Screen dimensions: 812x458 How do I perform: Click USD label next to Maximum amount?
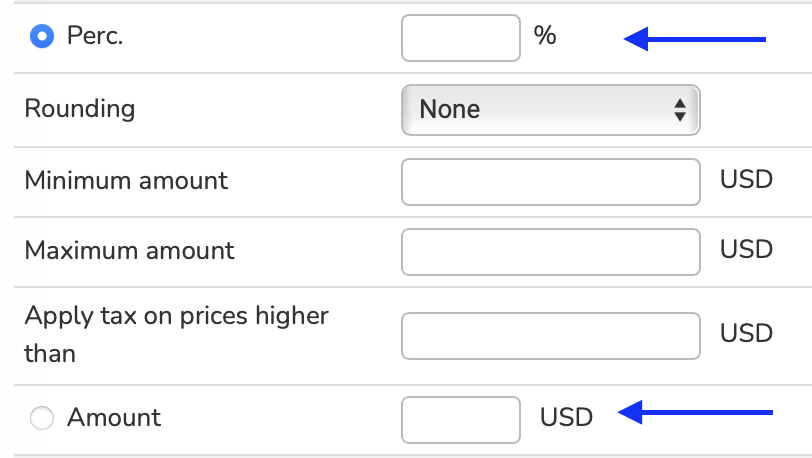[x=747, y=250]
